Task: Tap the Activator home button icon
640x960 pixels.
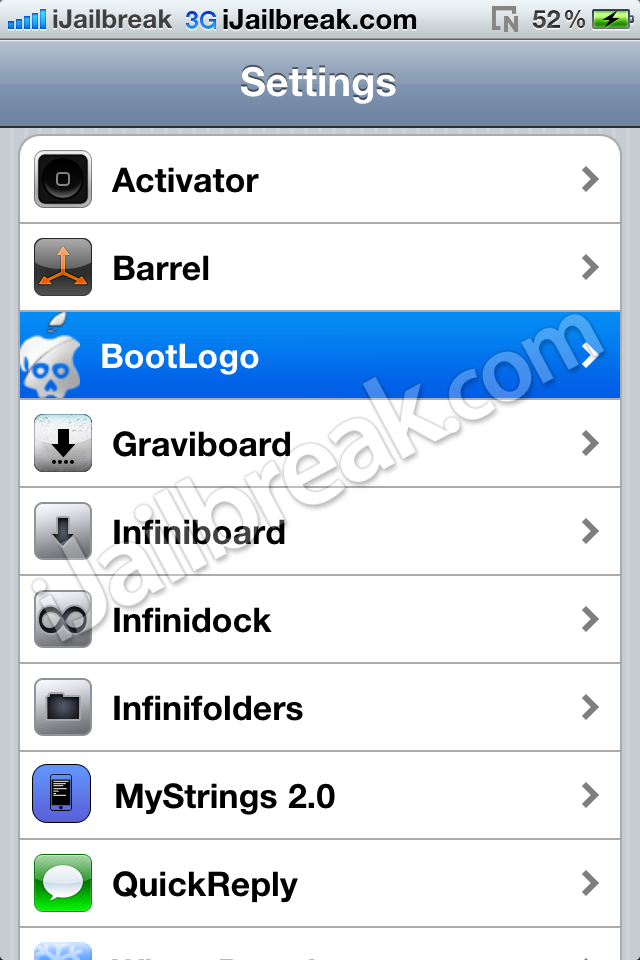Action: pyautogui.click(x=63, y=179)
